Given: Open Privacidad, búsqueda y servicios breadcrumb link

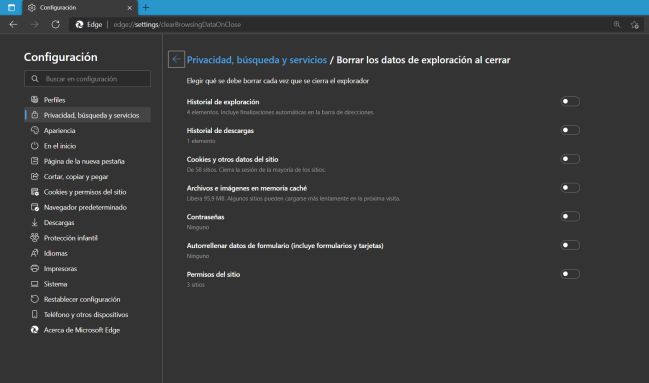Looking at the screenshot, I should (257, 60).
